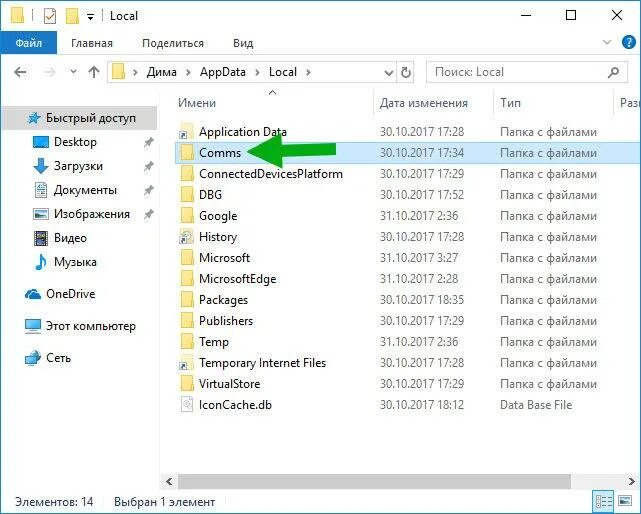Click Local in the address breadcrumb

pos(282,72)
